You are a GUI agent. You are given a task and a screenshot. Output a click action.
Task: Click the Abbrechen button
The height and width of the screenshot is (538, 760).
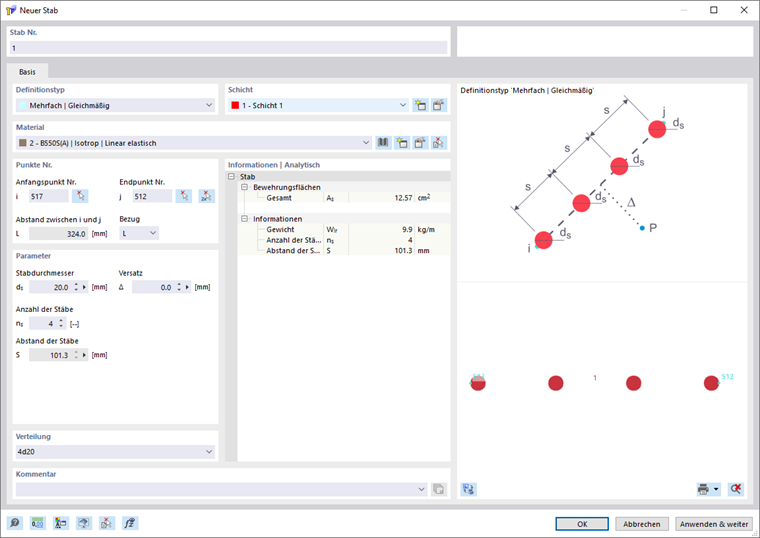(x=642, y=524)
